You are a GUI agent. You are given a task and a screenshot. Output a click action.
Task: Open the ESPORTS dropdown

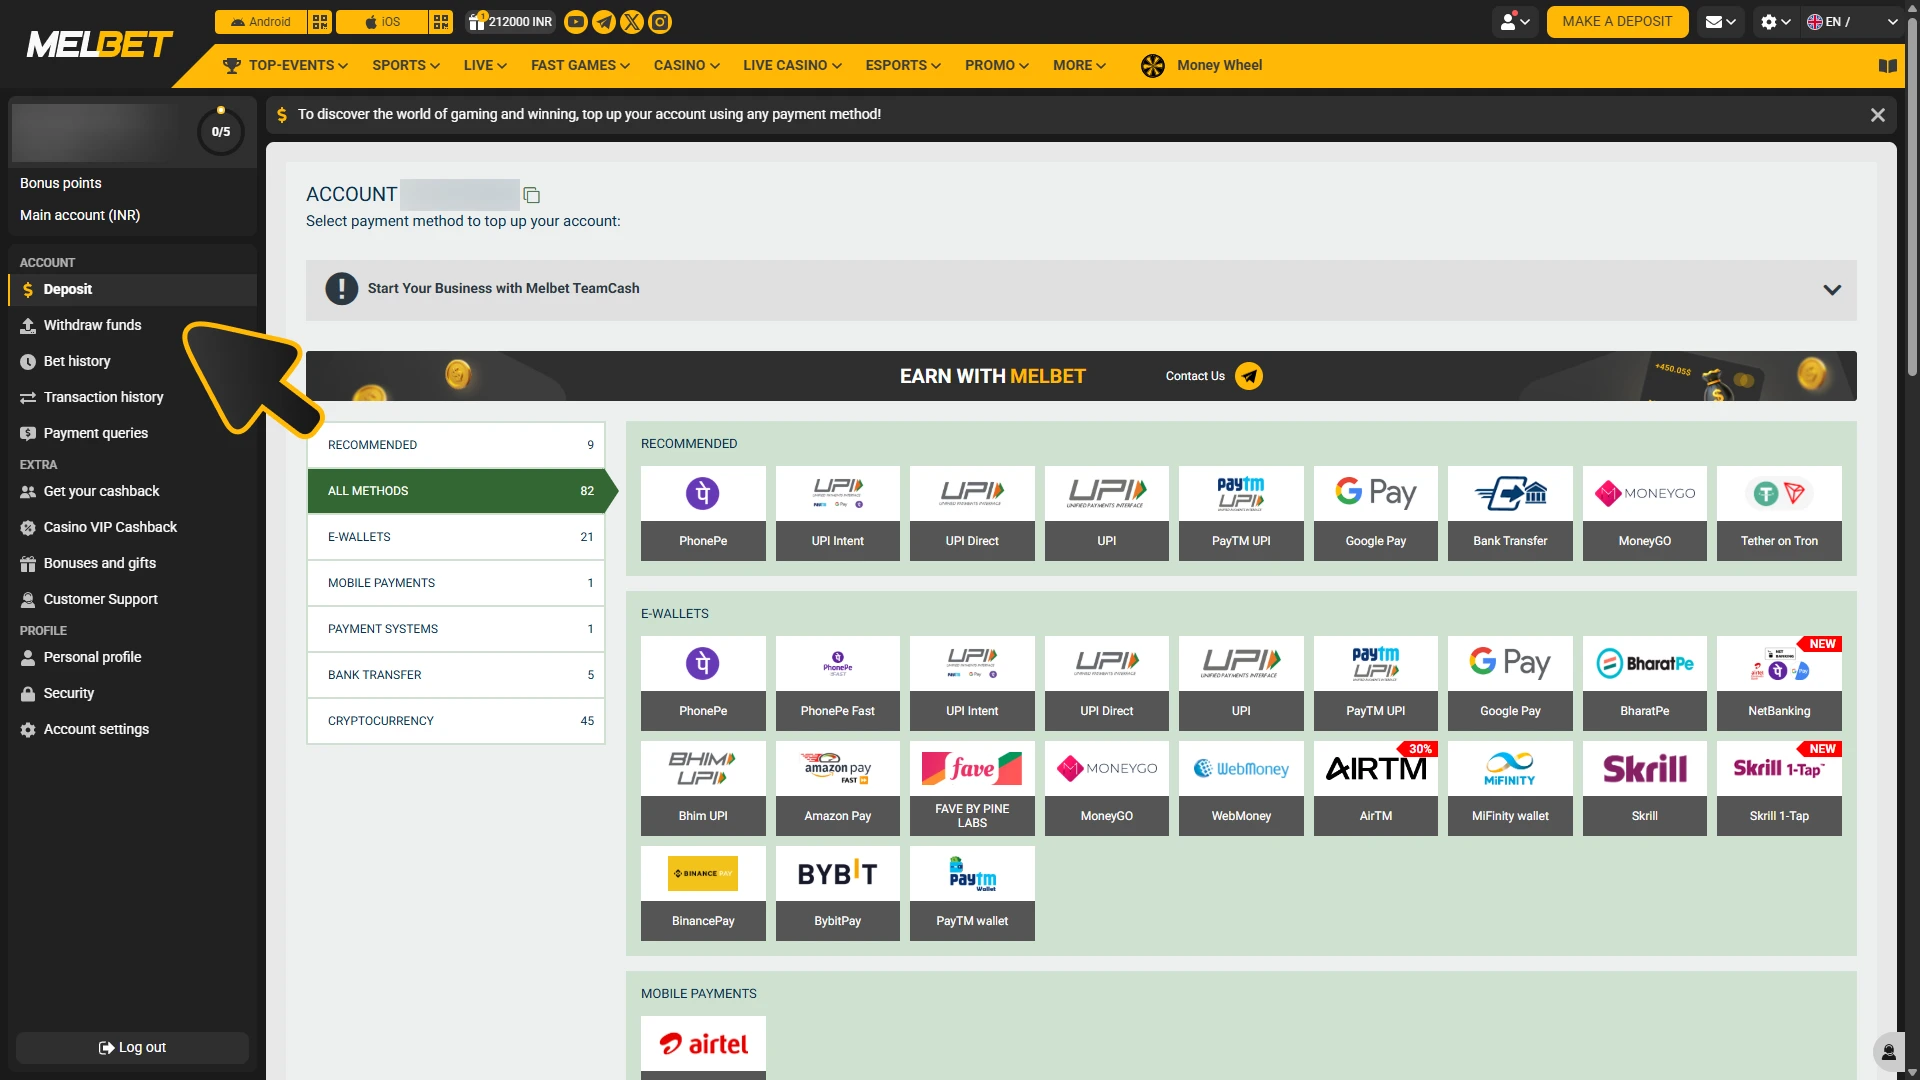[903, 66]
